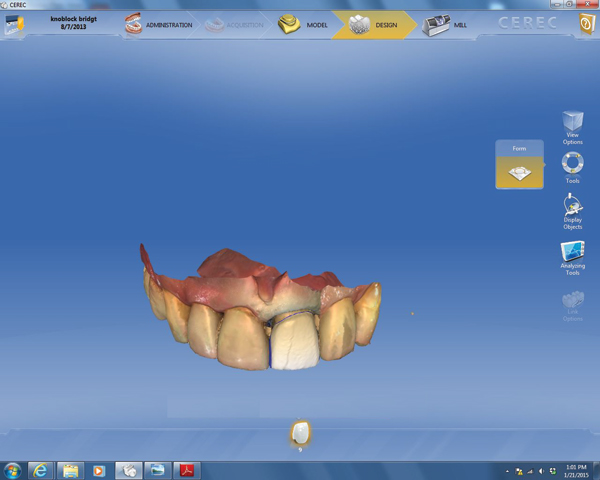Click the Link Options button
The image size is (600, 480).
coord(572,302)
